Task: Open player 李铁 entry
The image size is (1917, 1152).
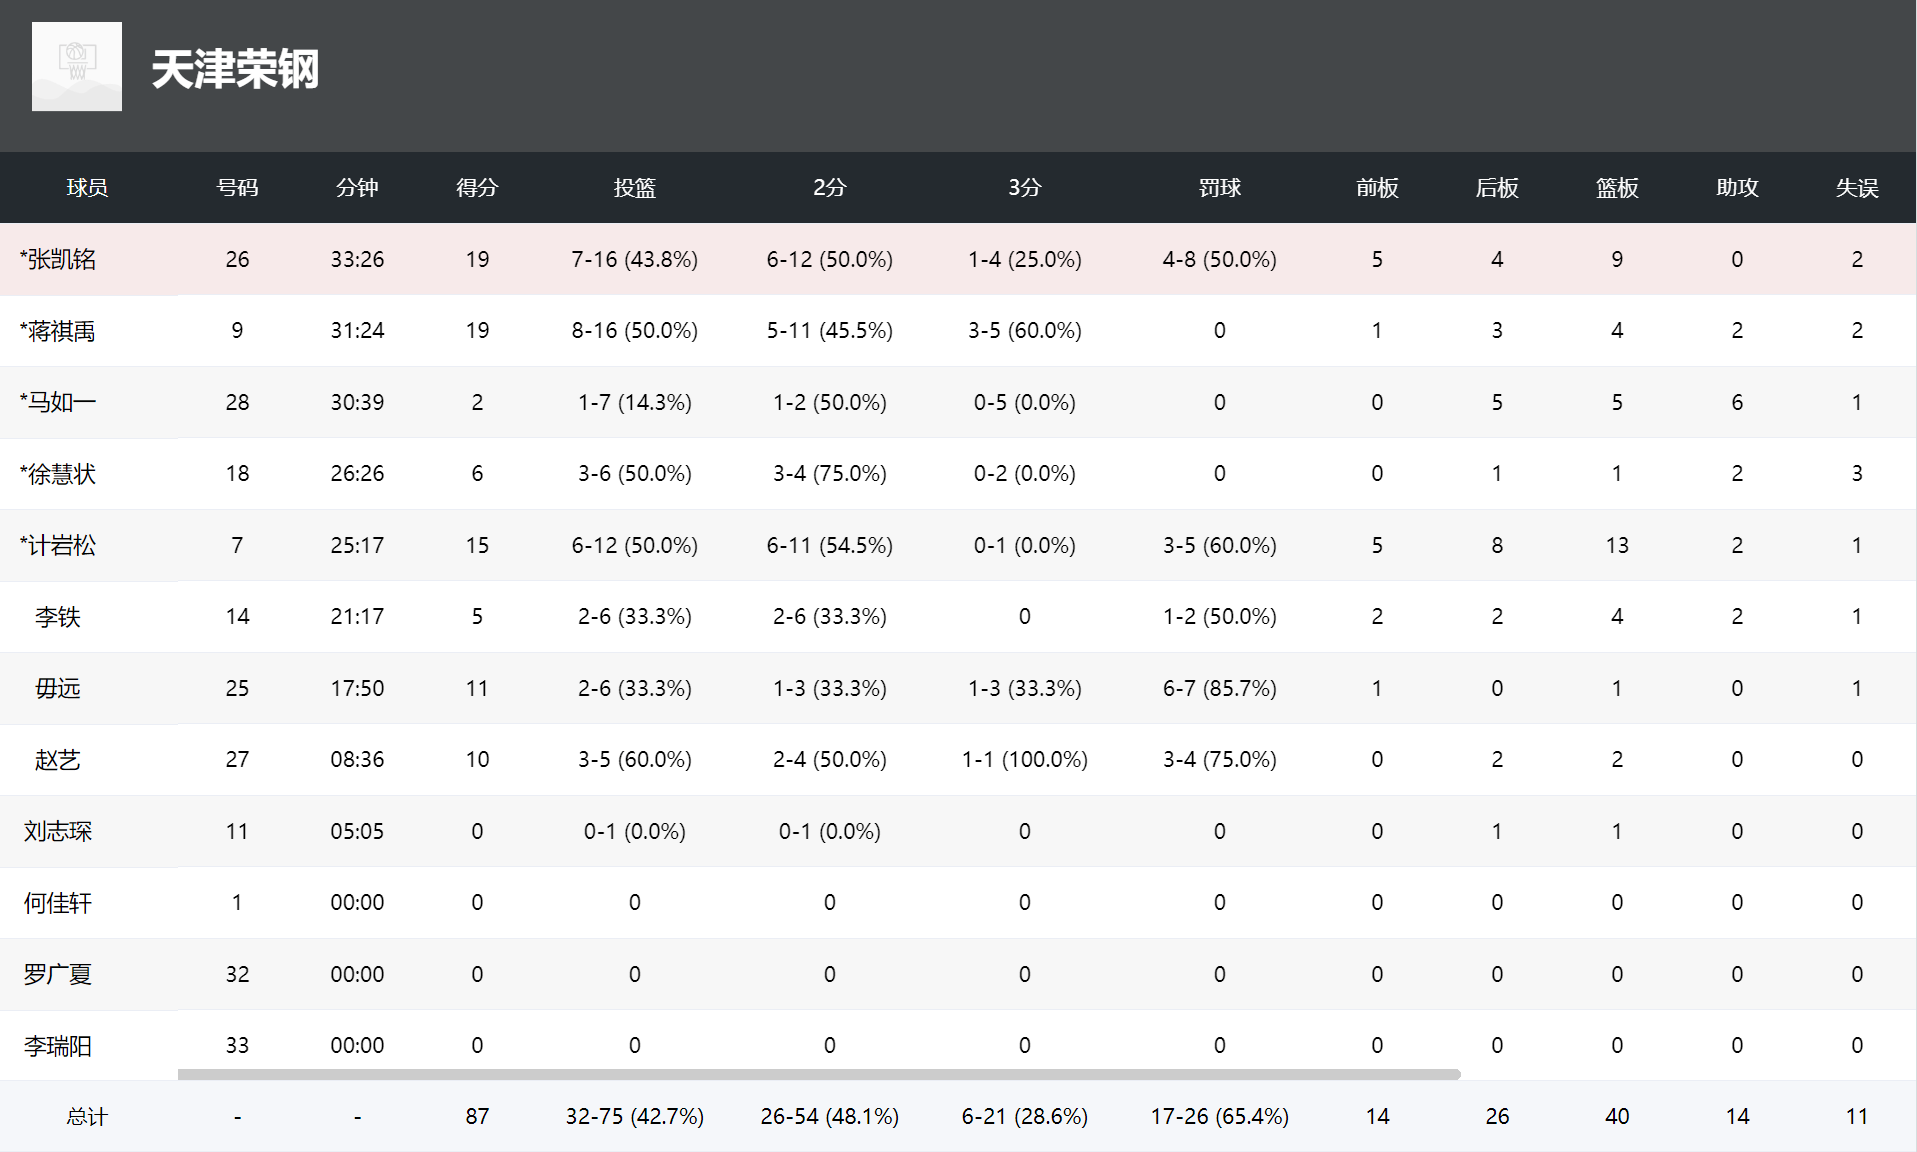Action: pos(58,617)
